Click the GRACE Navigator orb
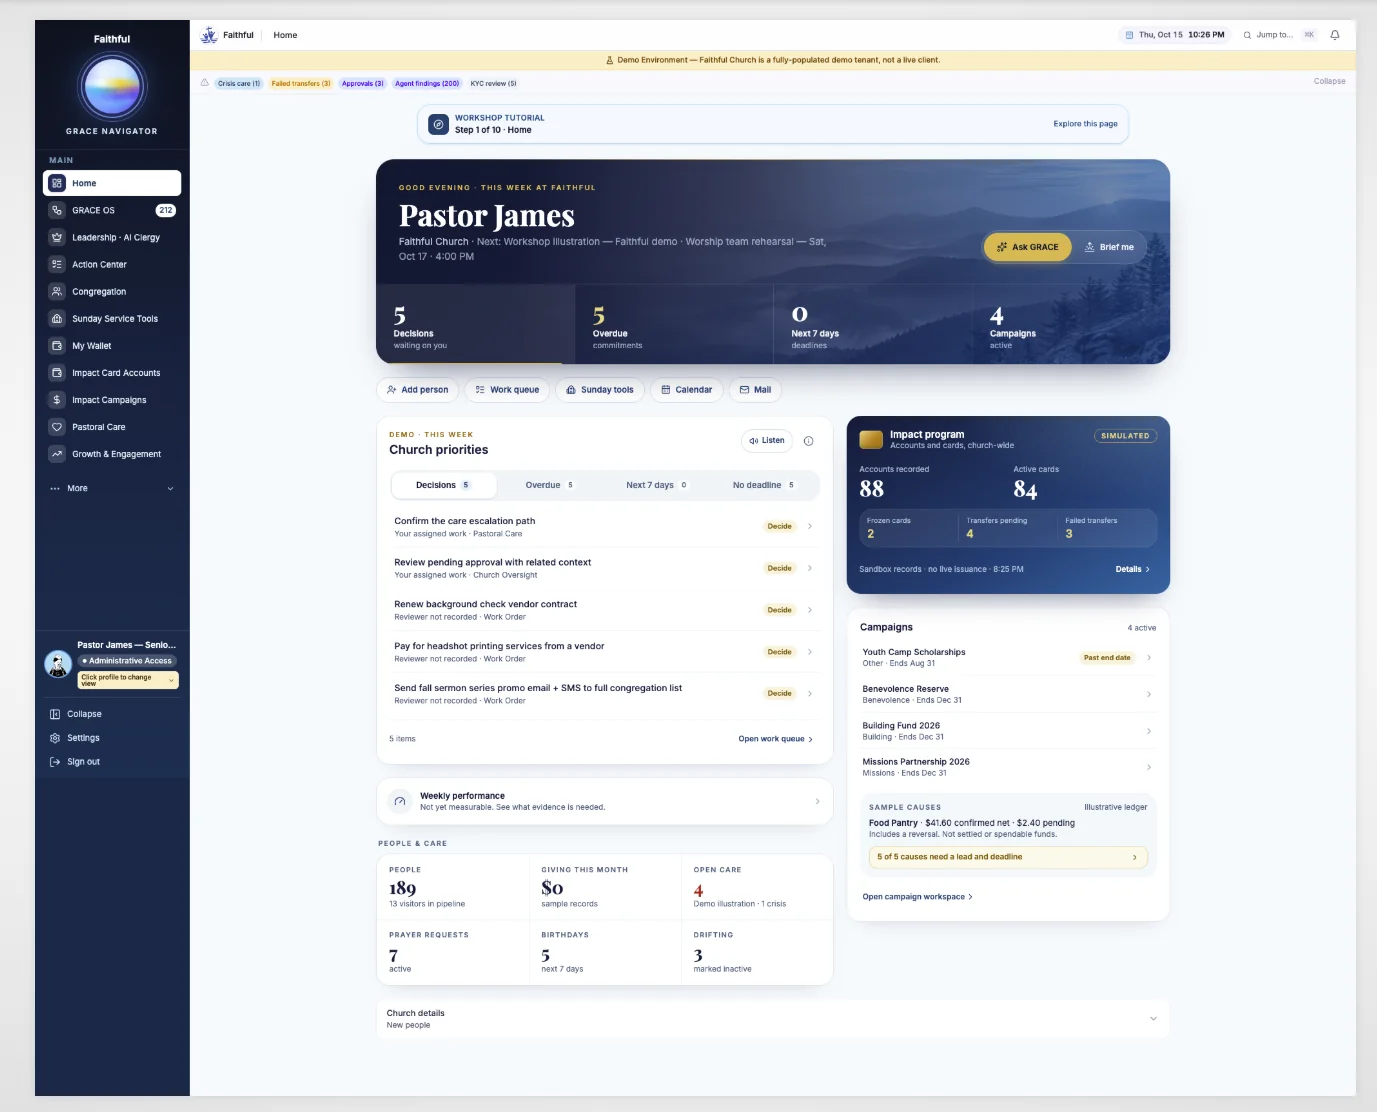The height and width of the screenshot is (1112, 1377). 112,86
